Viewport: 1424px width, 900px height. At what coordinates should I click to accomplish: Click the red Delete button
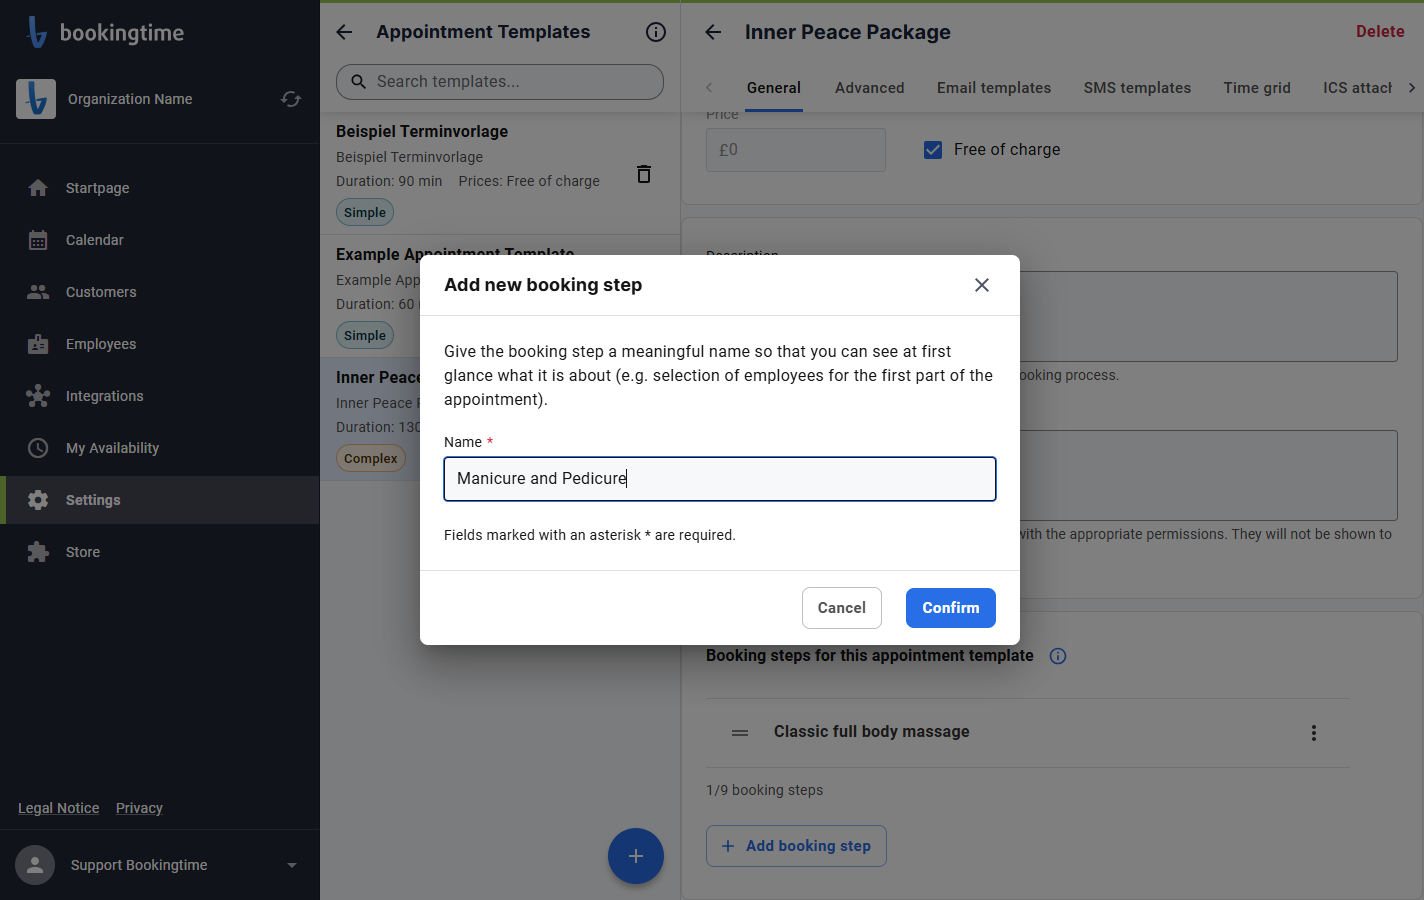click(1380, 32)
